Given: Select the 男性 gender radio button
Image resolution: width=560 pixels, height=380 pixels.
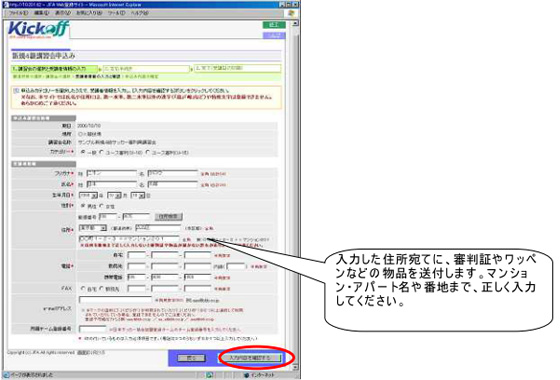Looking at the screenshot, I should coord(83,206).
